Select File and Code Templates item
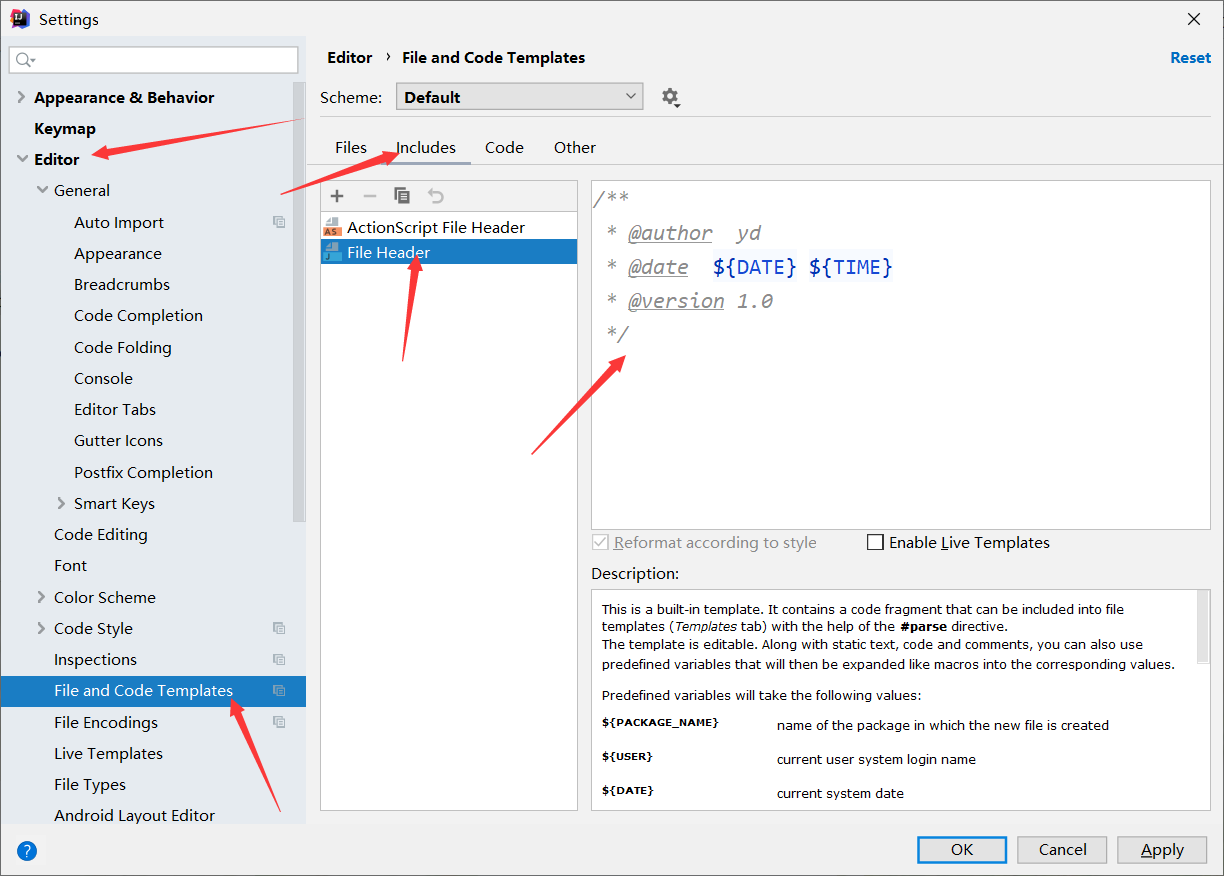The width and height of the screenshot is (1224, 876). 153,690
